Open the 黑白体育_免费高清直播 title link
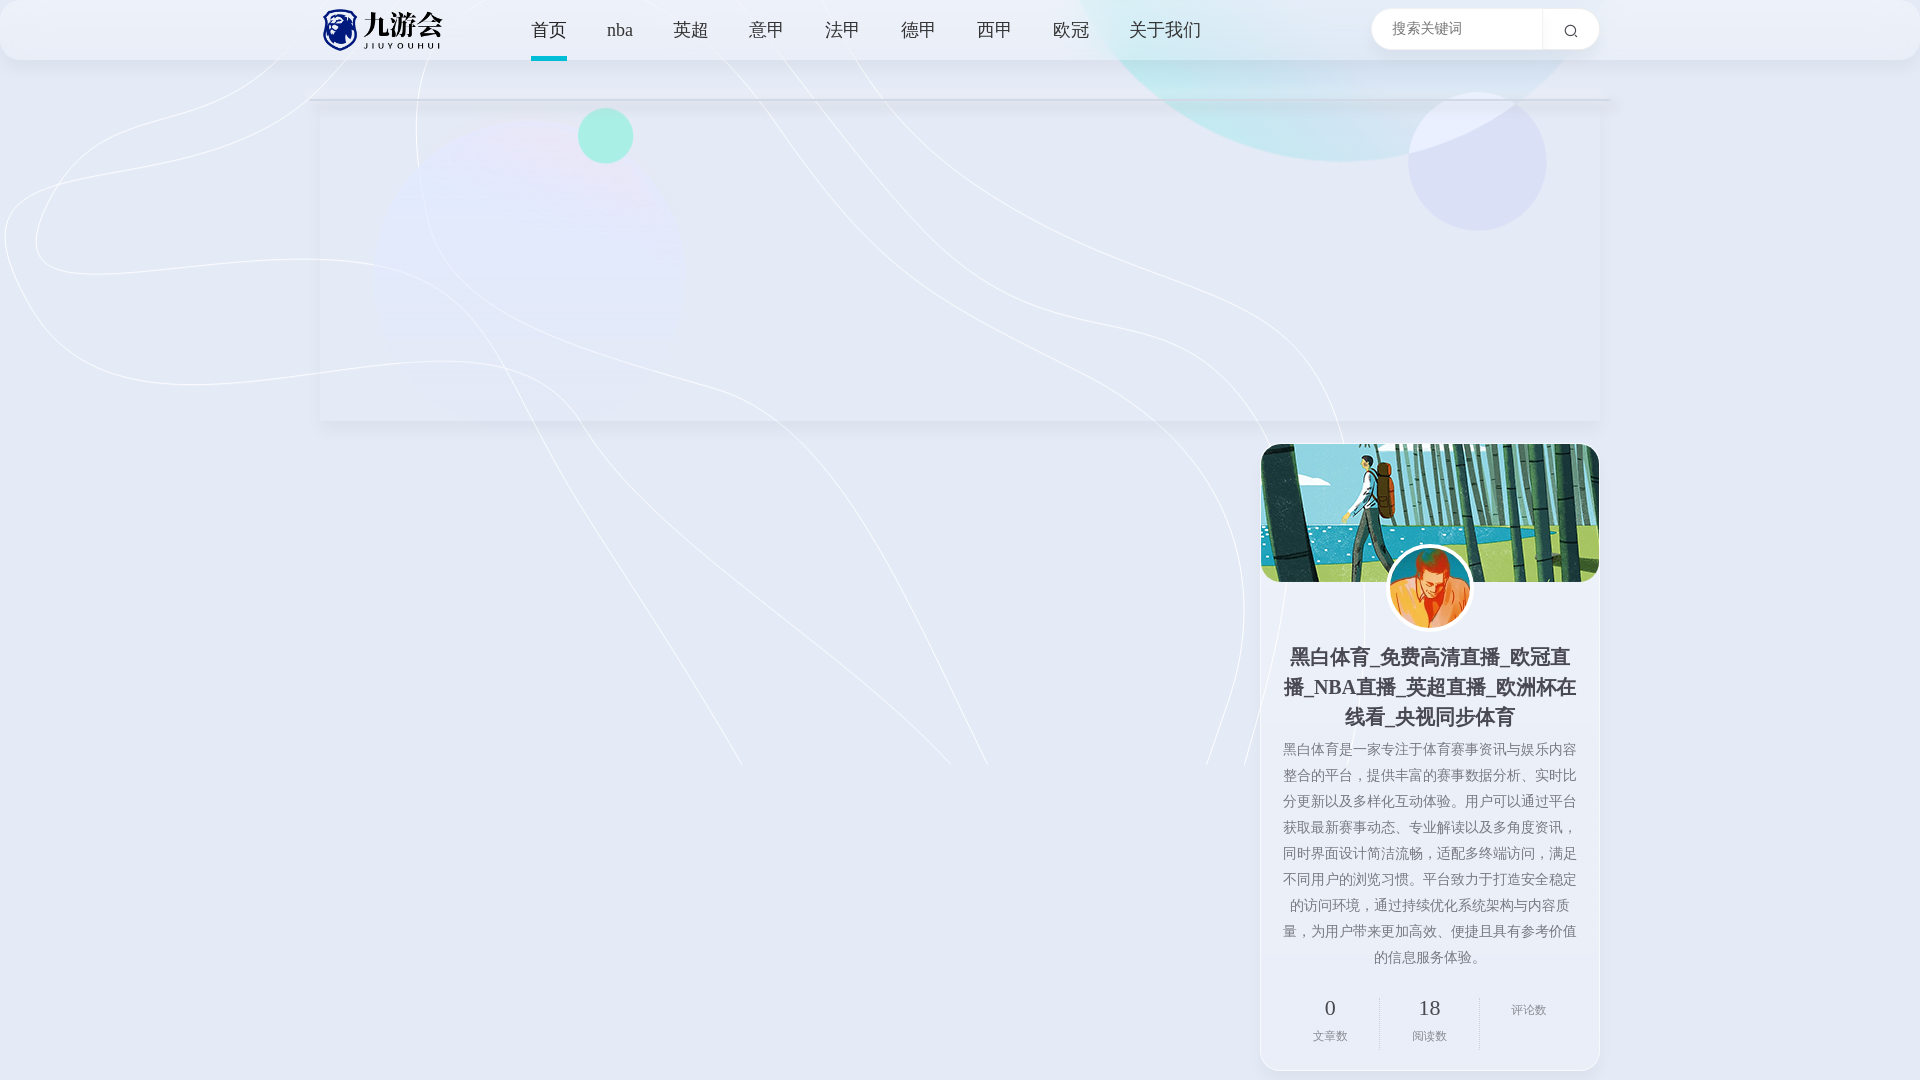The height and width of the screenshot is (1080, 1920). 1430,687
